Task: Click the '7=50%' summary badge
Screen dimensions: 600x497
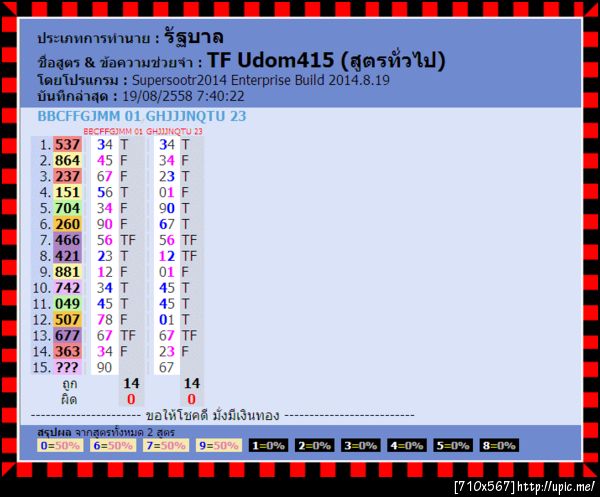Action: tap(166, 445)
